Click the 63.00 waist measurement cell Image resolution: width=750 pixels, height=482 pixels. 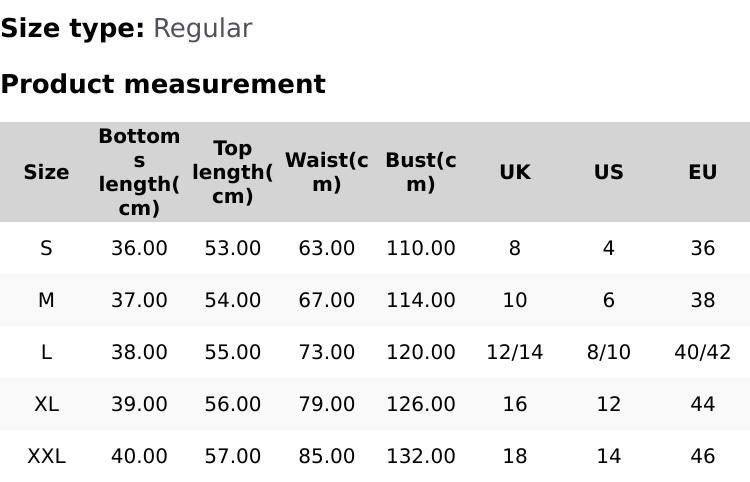(x=326, y=248)
